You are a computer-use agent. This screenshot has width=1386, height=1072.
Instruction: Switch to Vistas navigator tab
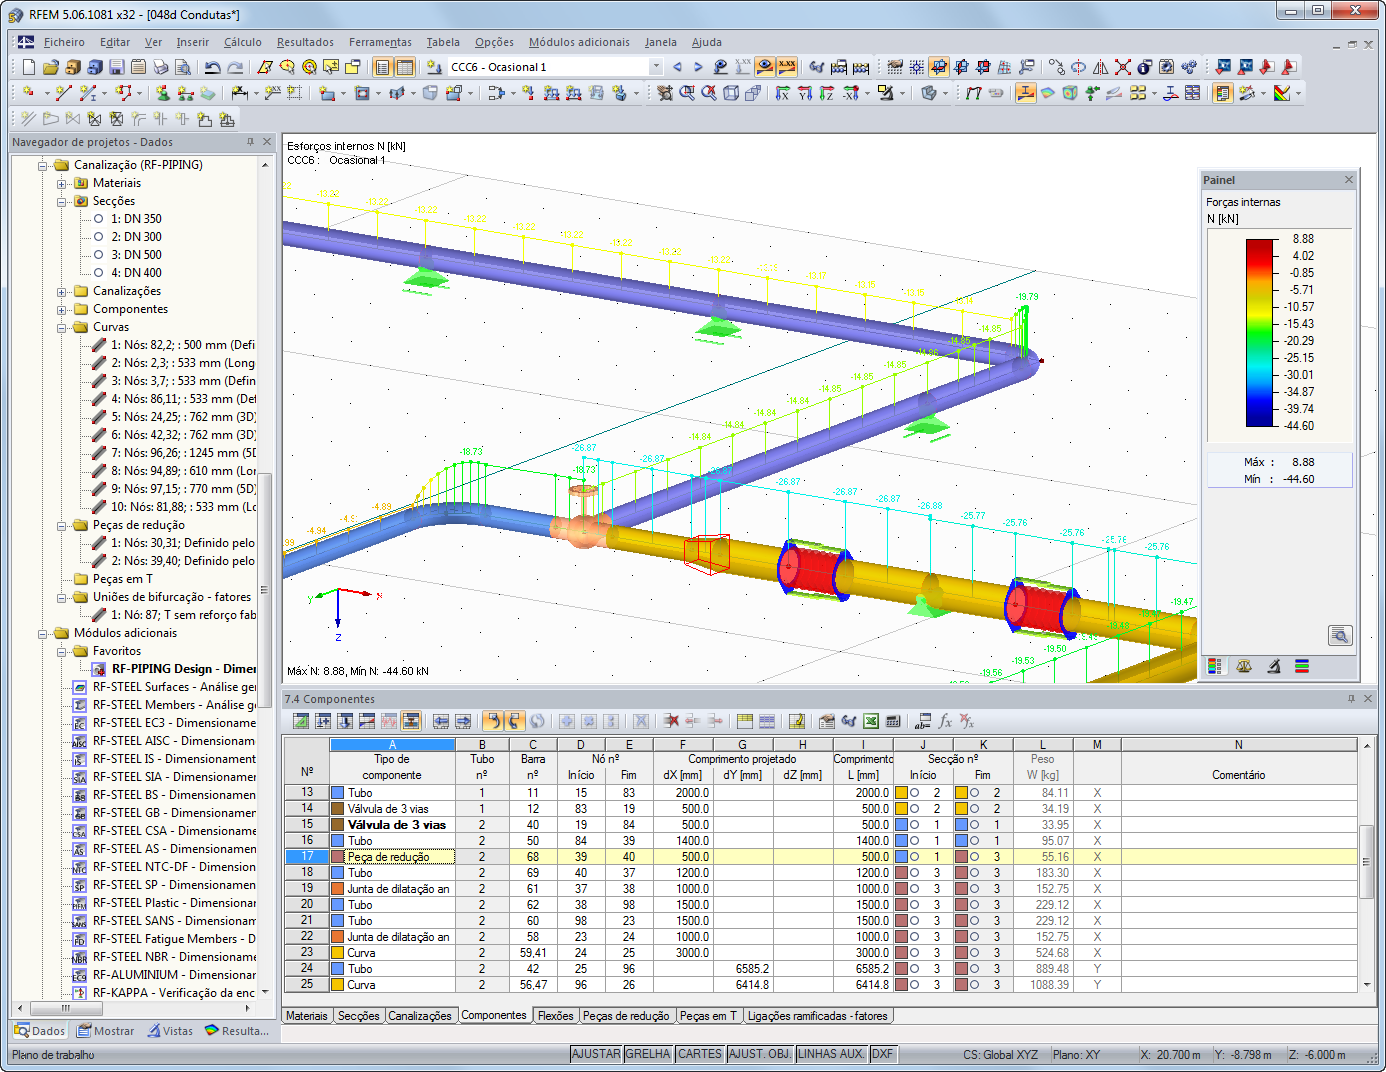tap(170, 1031)
